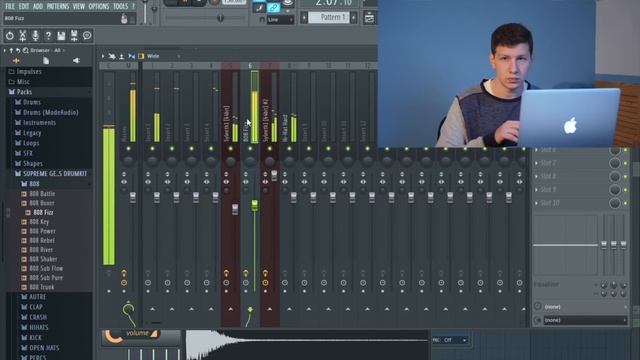Open the VIEW menu
This screenshot has width=640, height=360.
click(78, 6)
